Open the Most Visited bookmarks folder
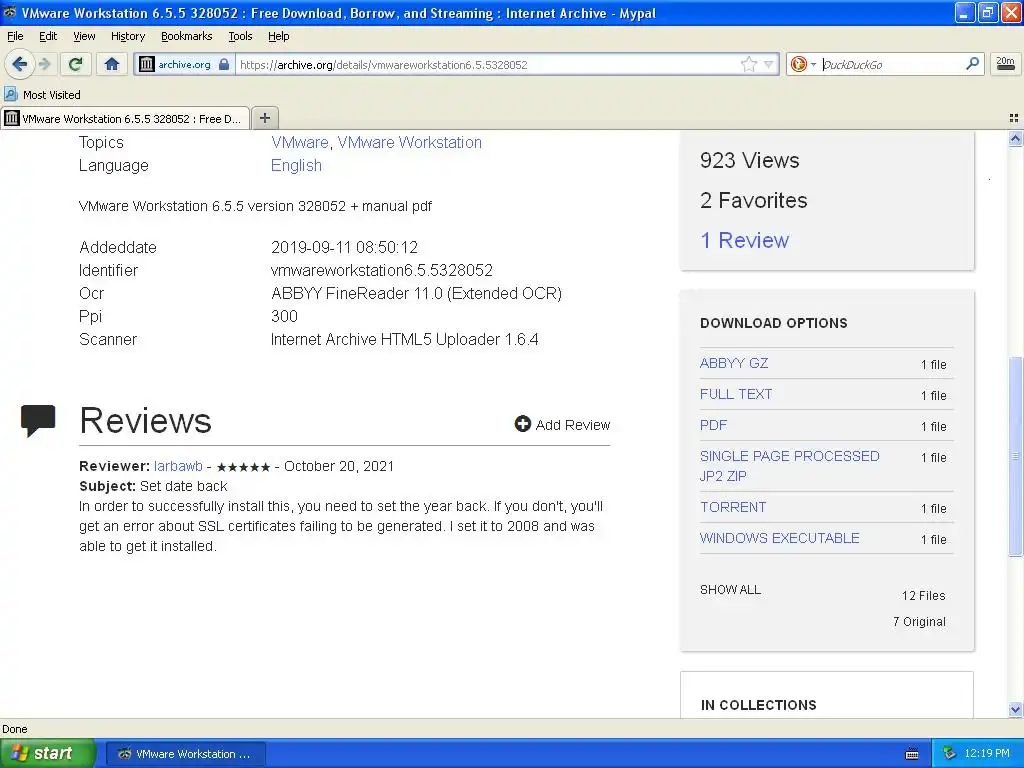This screenshot has height=768, width=1024. (42, 95)
